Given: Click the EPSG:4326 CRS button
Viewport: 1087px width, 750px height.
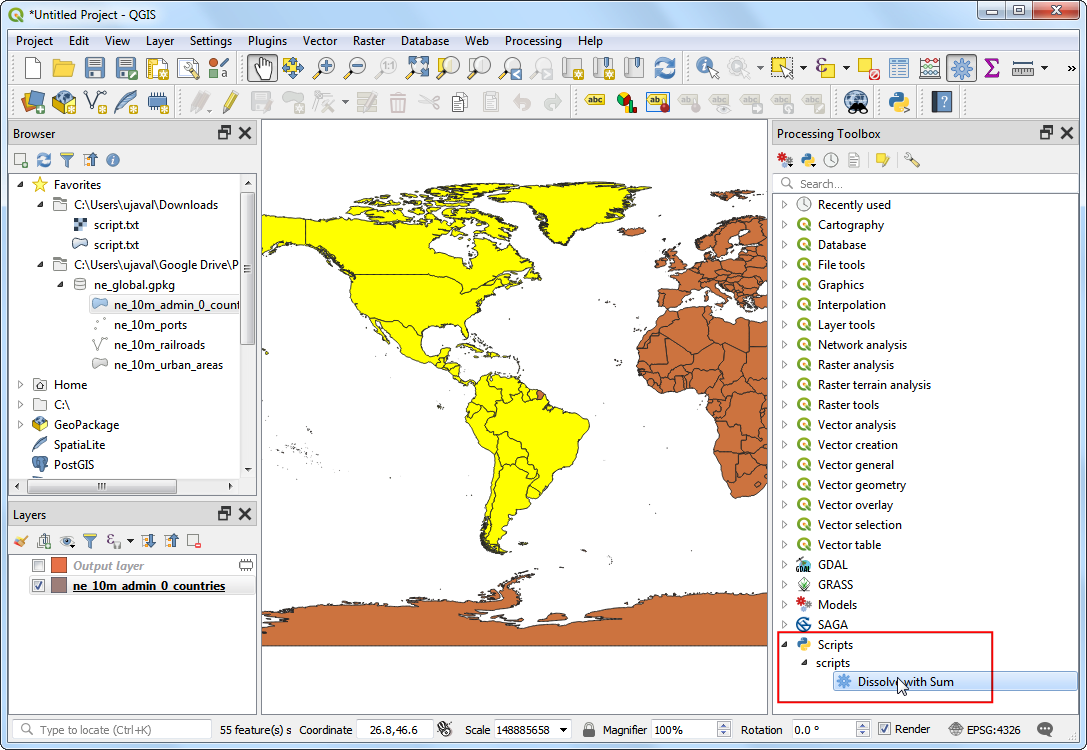Looking at the screenshot, I should click(x=987, y=729).
